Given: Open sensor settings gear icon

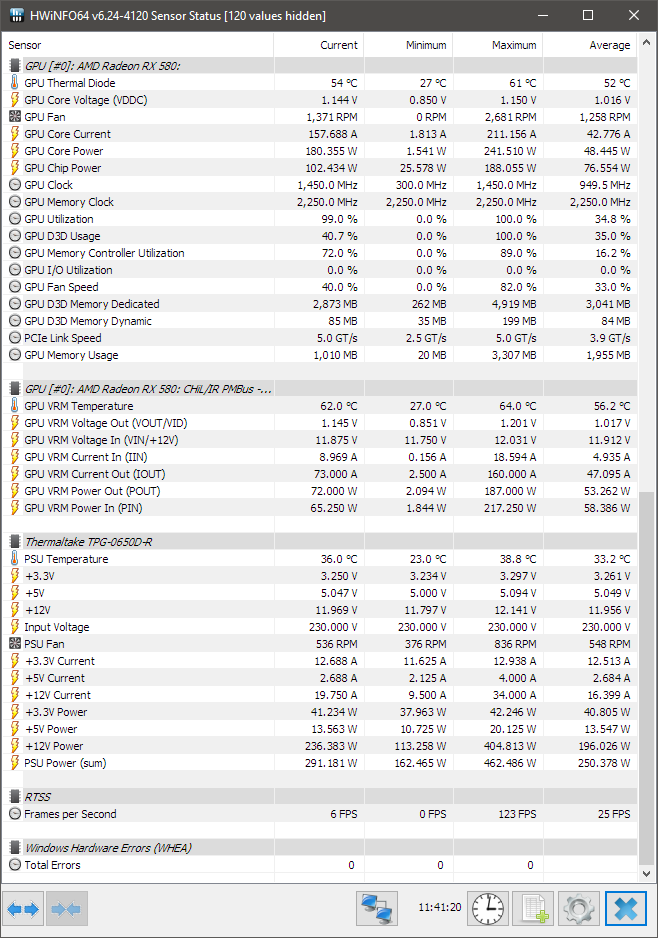Looking at the screenshot, I should click(x=578, y=909).
